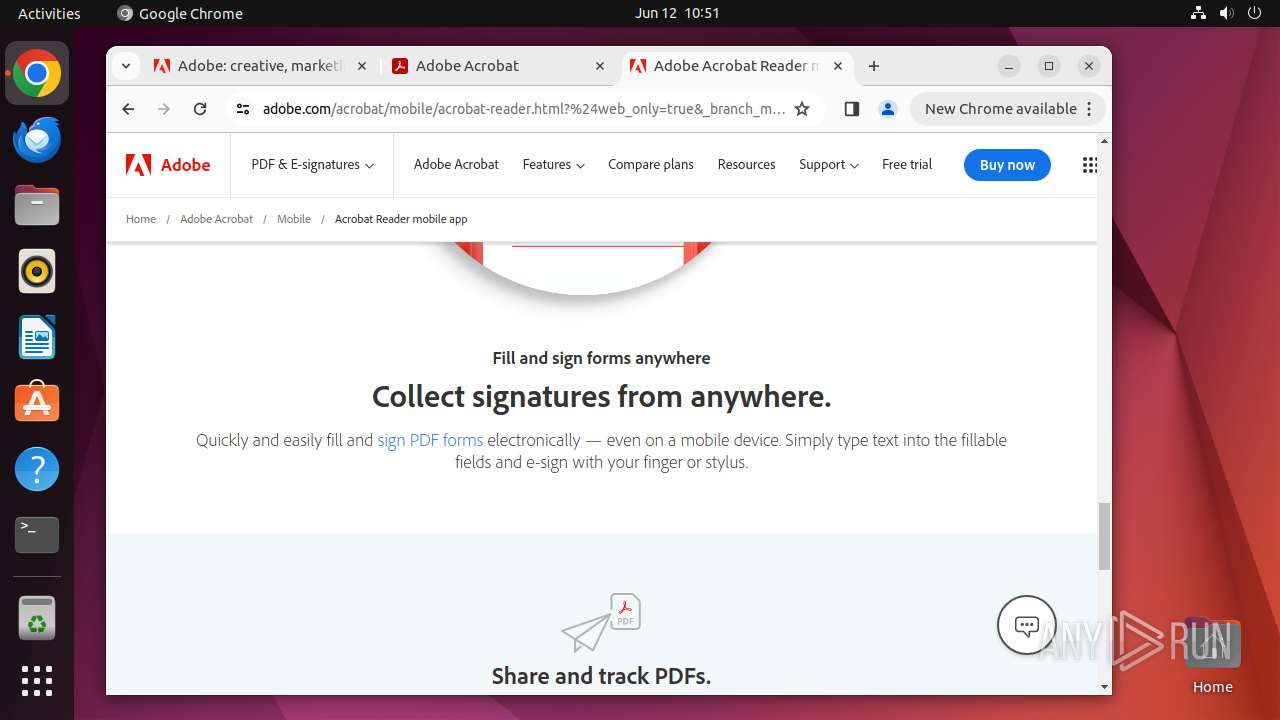The image size is (1280, 720).
Task: Click the URL address bar
Action: tap(524, 109)
